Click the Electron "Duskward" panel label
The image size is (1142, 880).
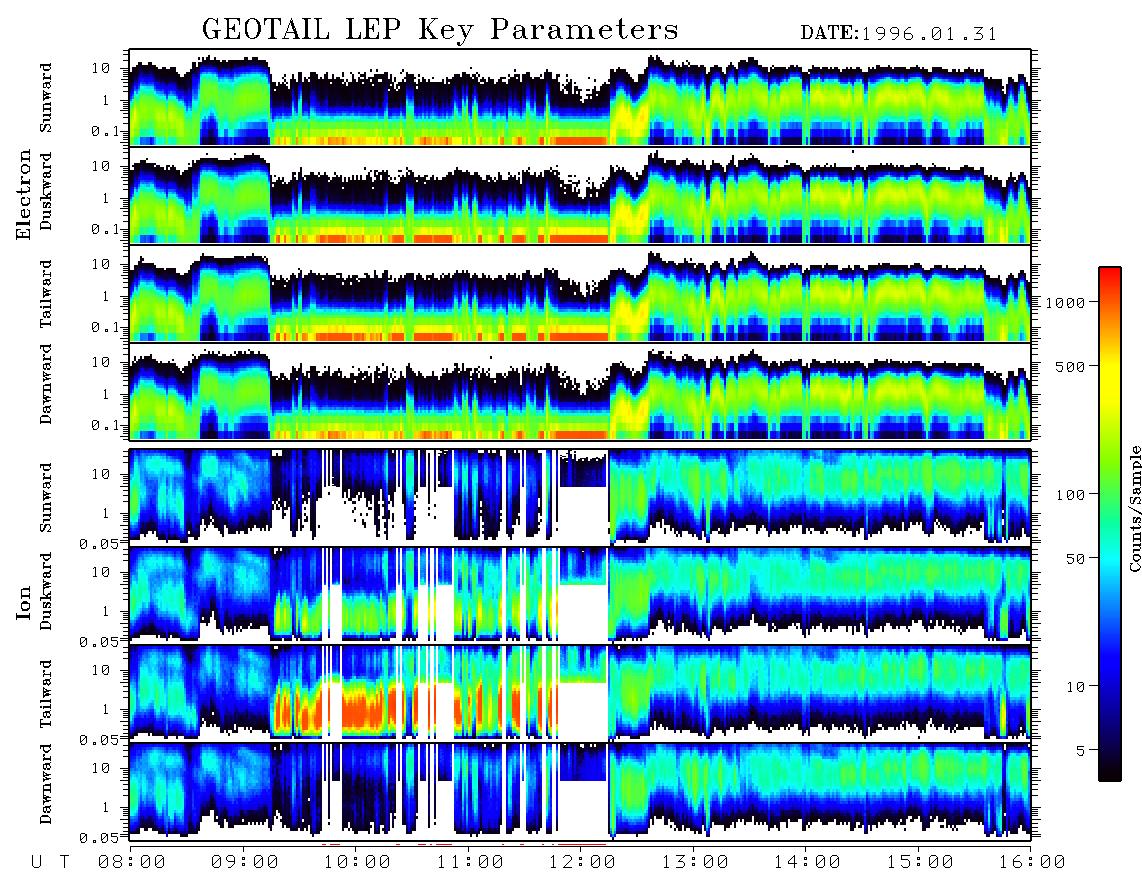point(46,191)
